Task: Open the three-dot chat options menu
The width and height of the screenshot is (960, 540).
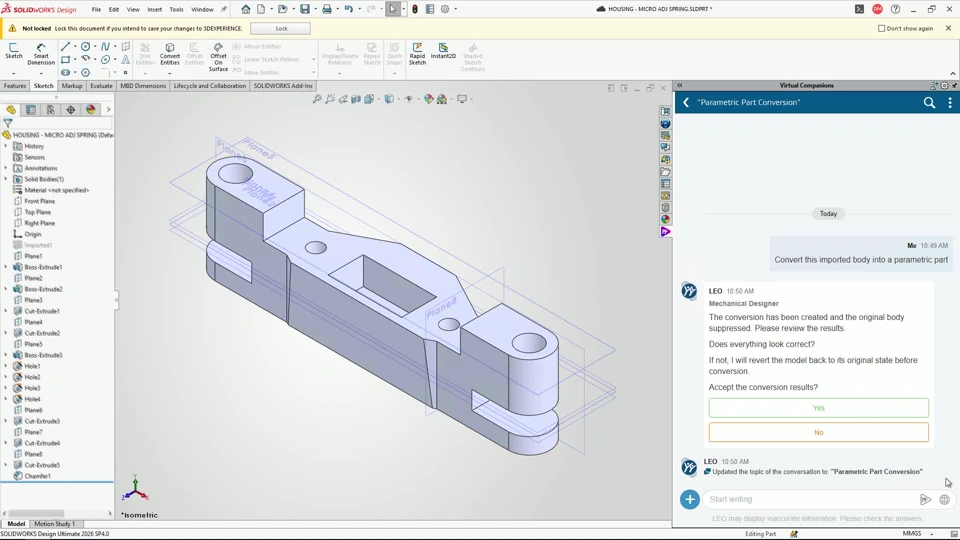Action: click(x=950, y=103)
